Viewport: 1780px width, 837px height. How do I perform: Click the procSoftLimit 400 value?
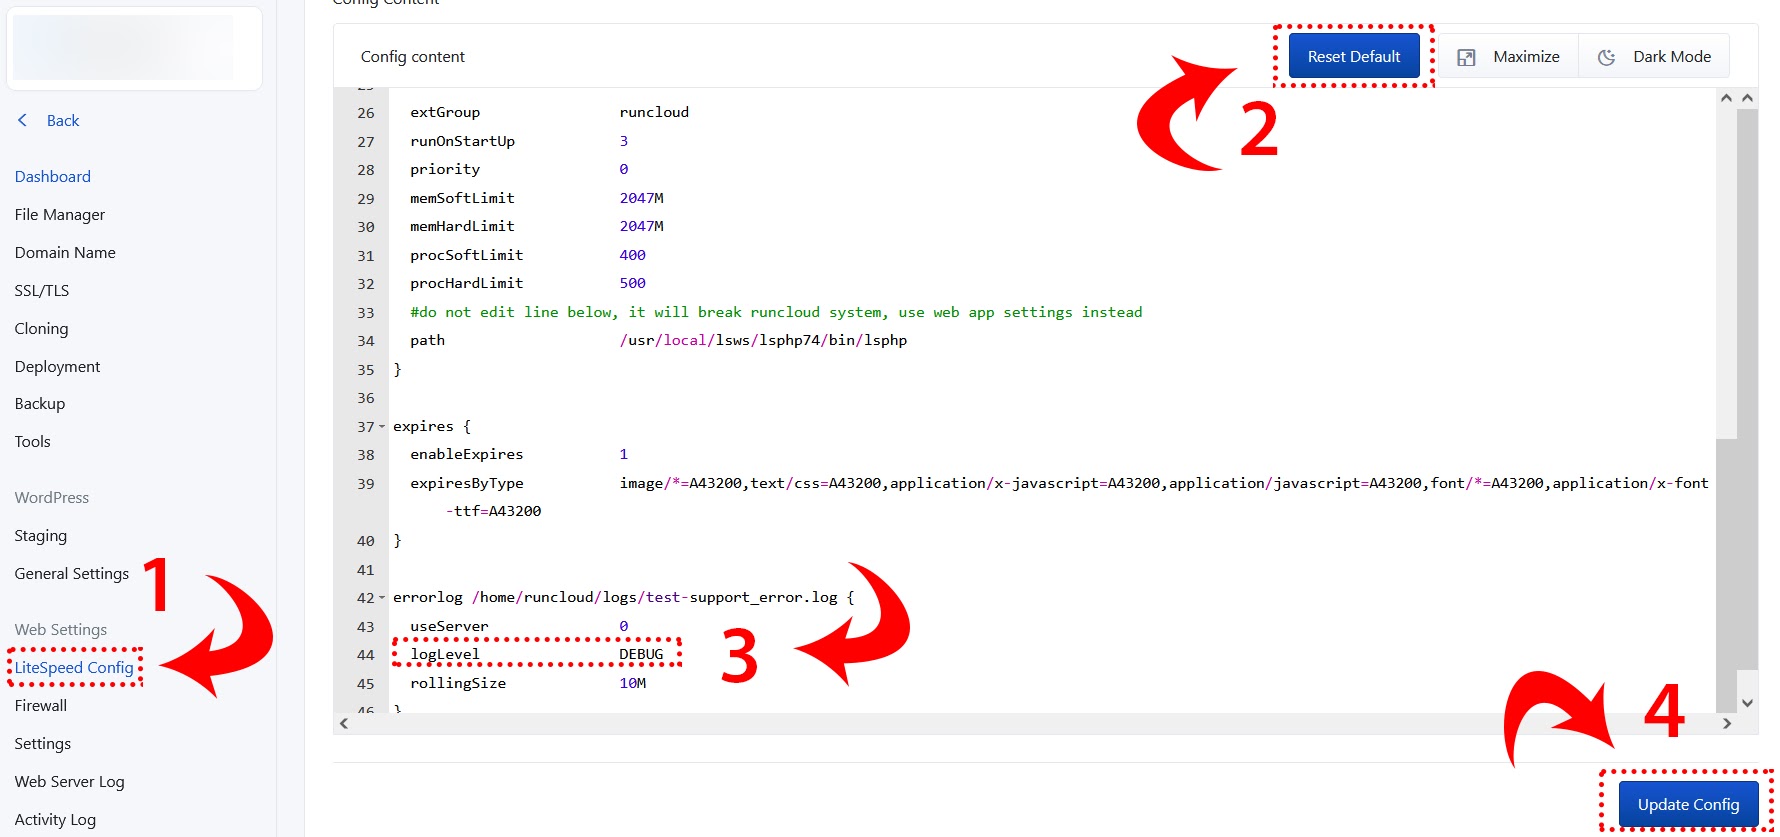(x=633, y=255)
